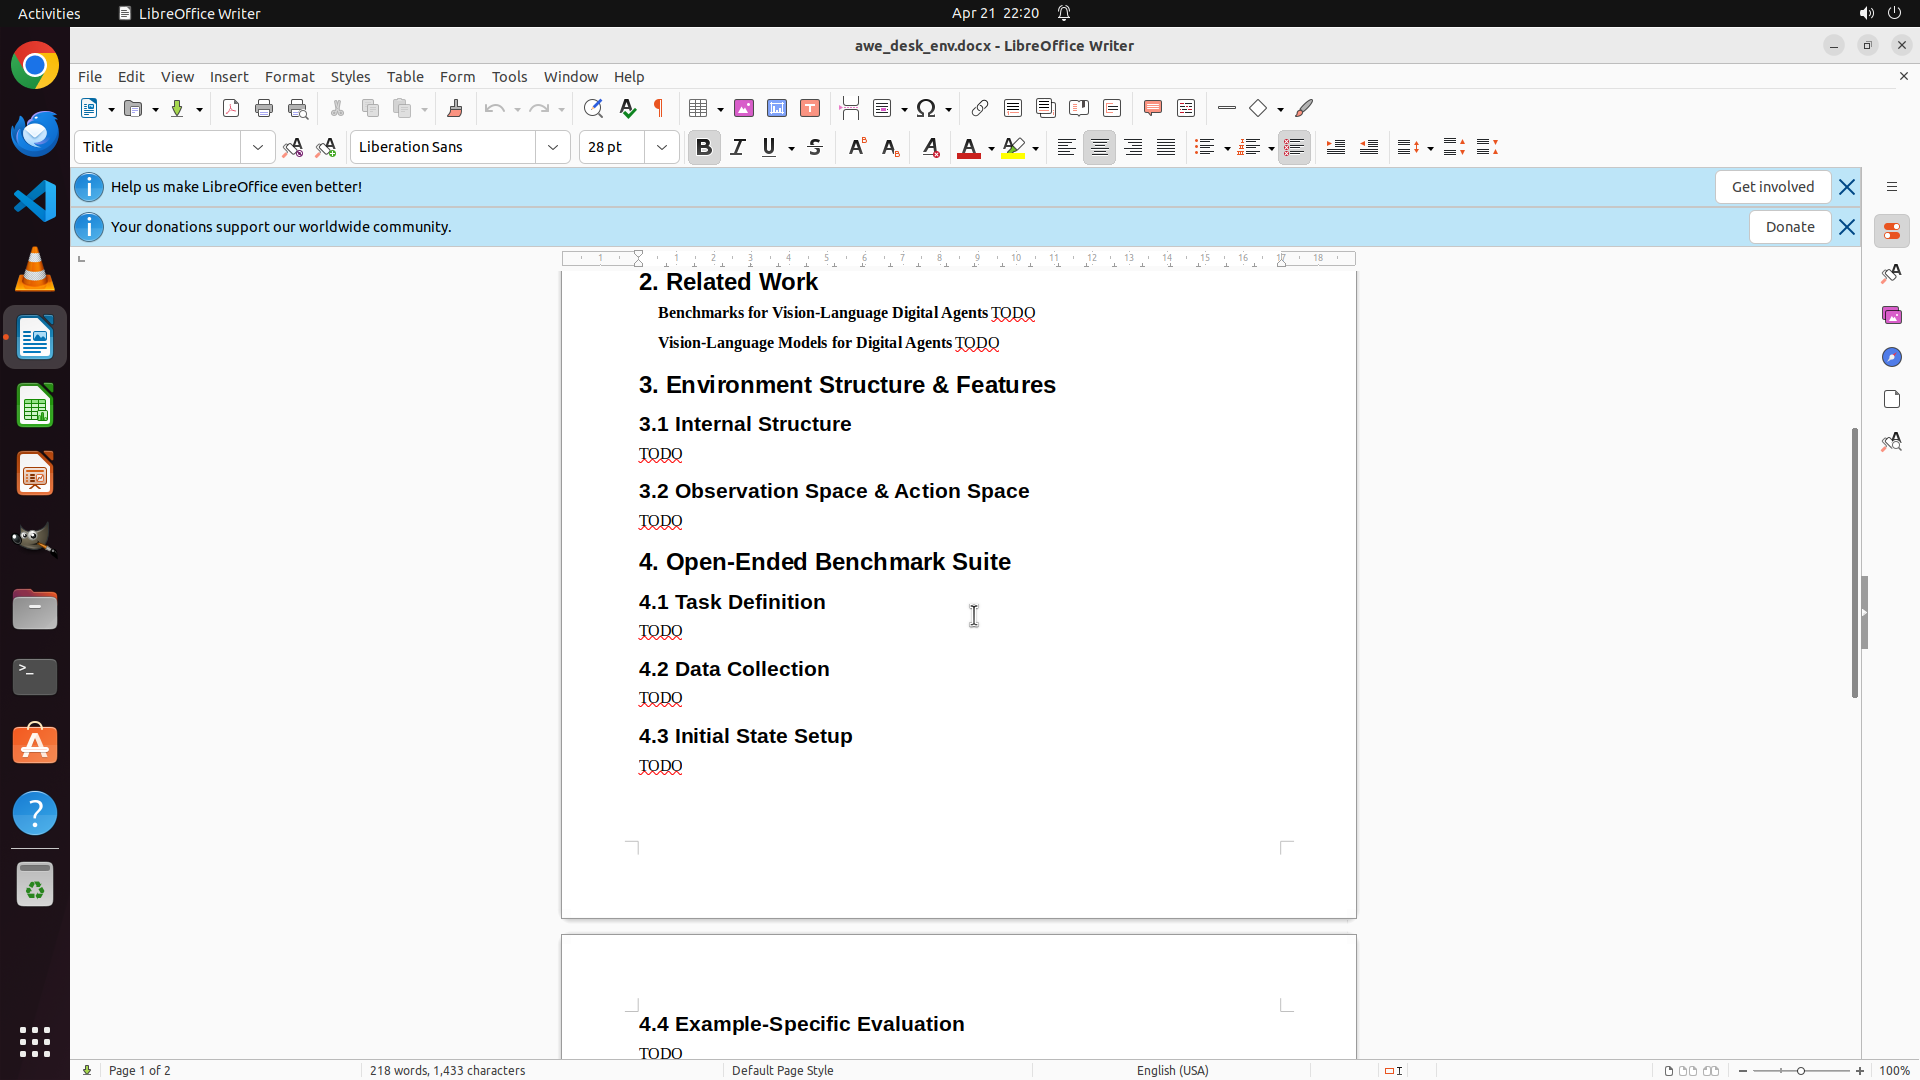The height and width of the screenshot is (1080, 1920).
Task: Click the Export as PDF icon
Action: [231, 108]
